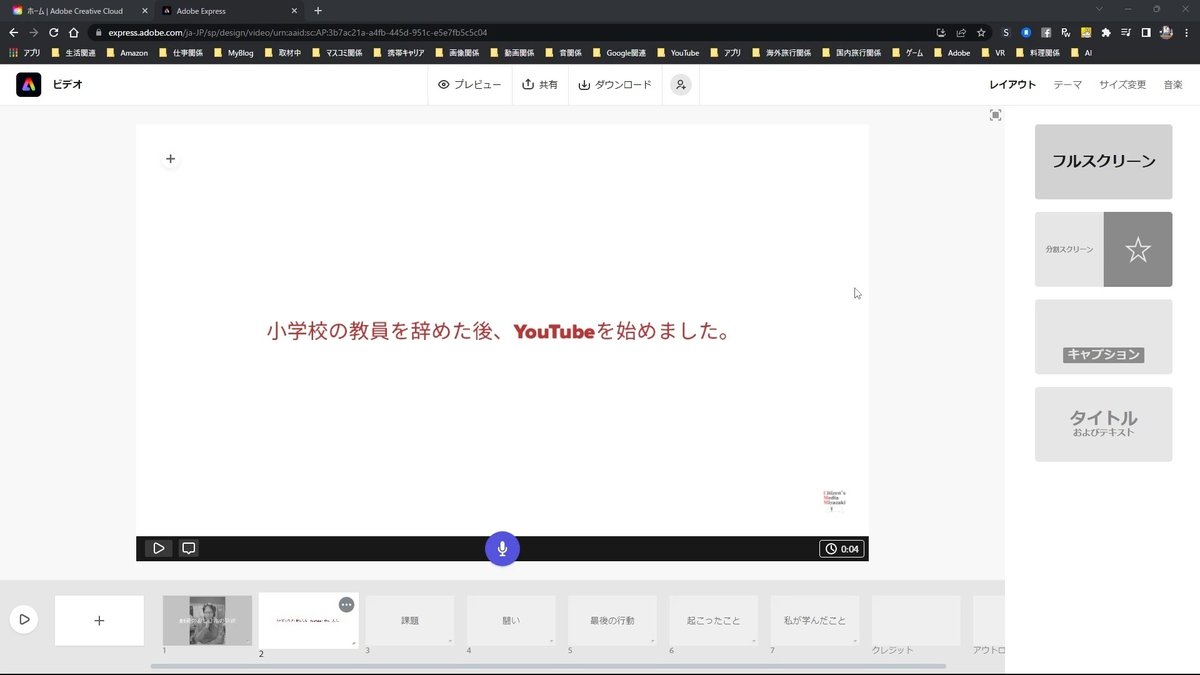Play the whole video from the timeline
This screenshot has width=1200, height=675.
[24, 620]
